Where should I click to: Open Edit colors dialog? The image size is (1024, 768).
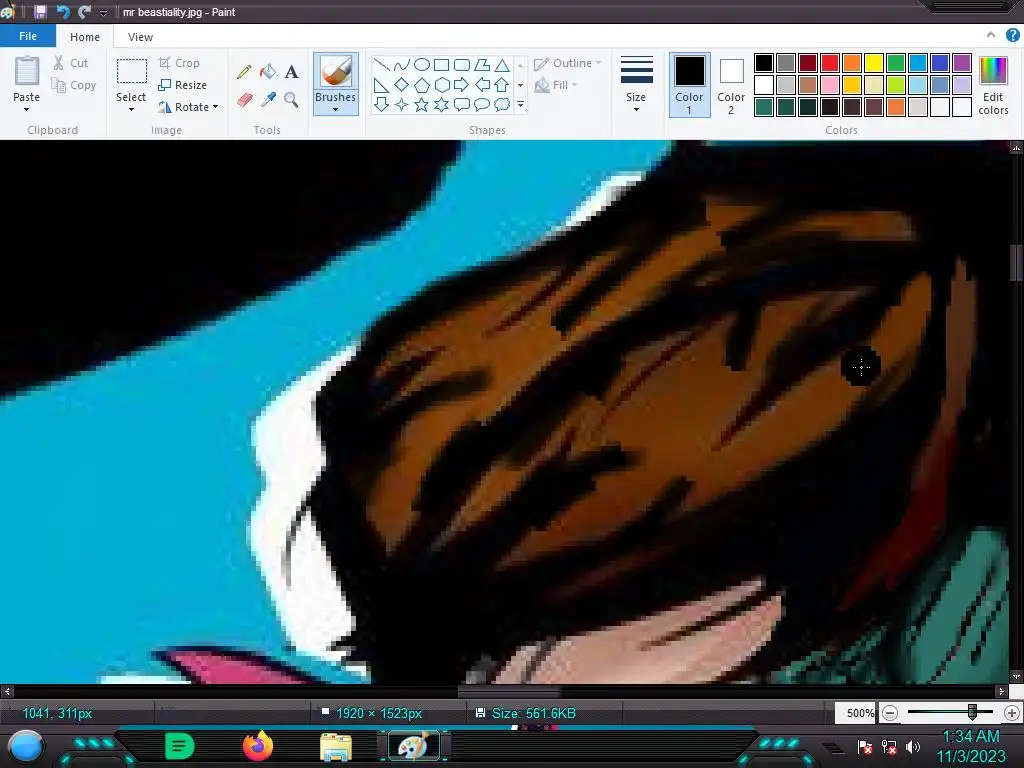click(x=993, y=86)
